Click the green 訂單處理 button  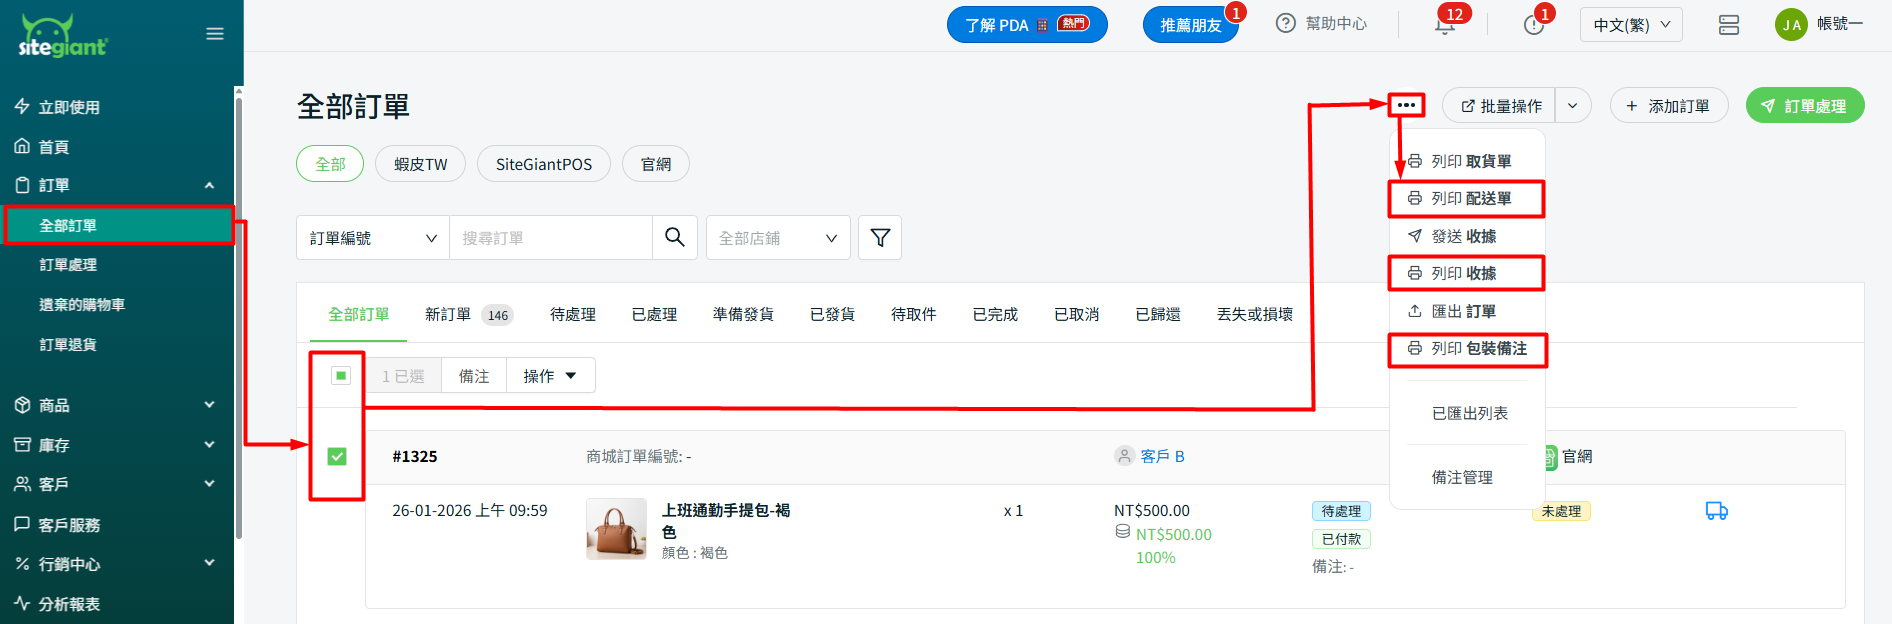pos(1804,106)
